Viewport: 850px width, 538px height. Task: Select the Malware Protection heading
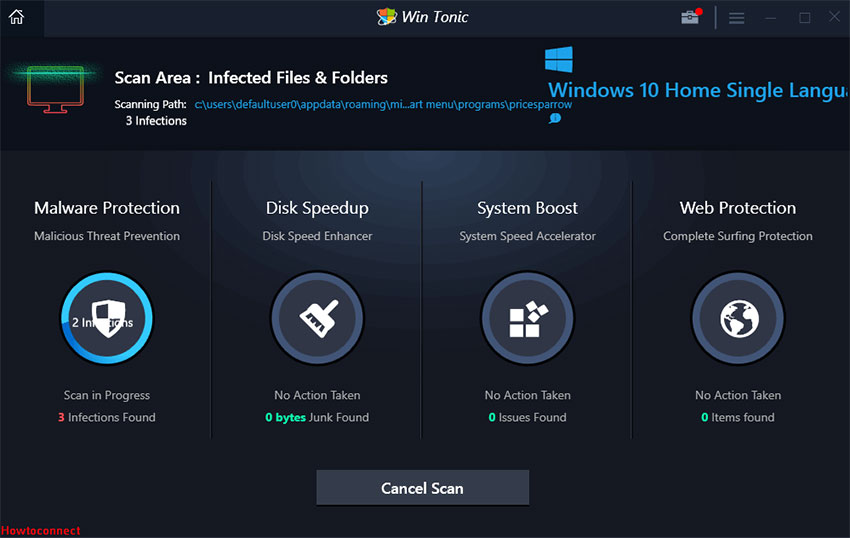pos(107,208)
